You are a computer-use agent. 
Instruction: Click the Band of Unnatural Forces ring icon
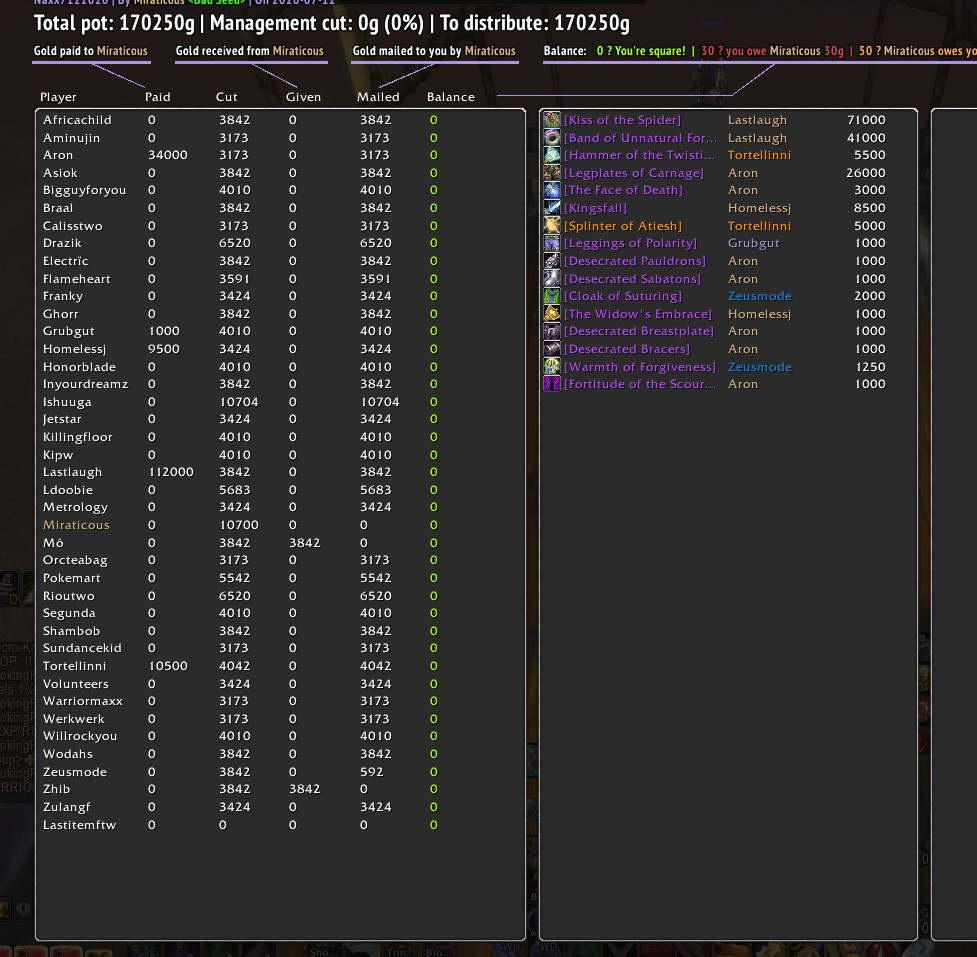552,137
